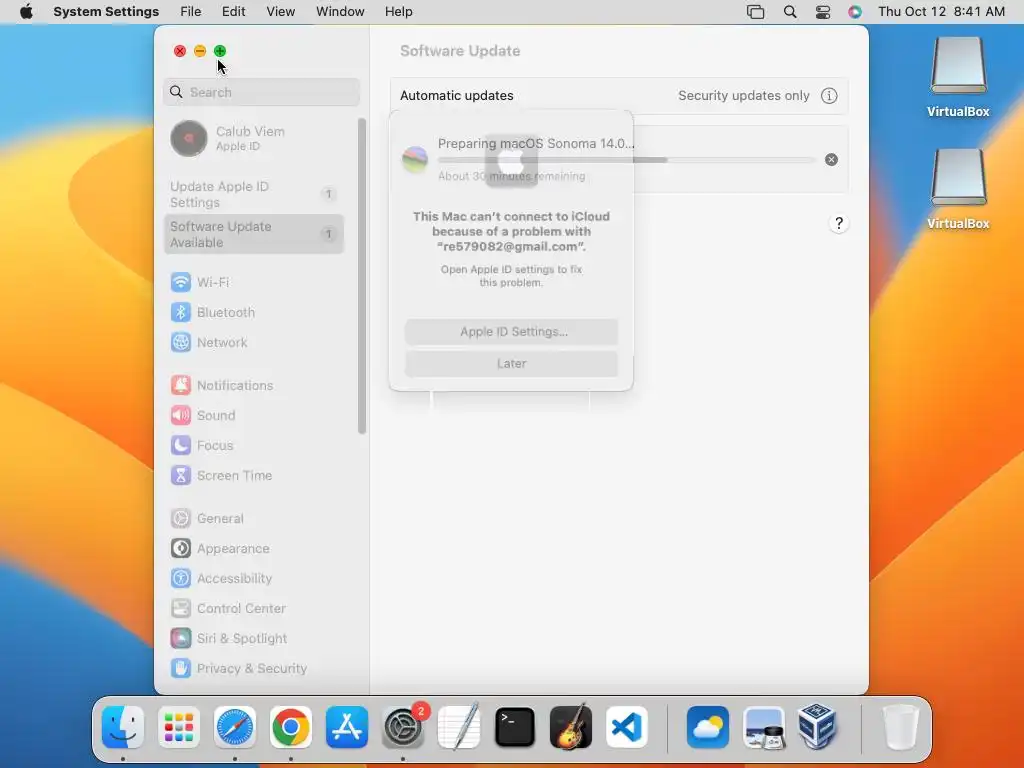Viewport: 1024px width, 768px height.
Task: Open Finder from the Dock
Action: (x=123, y=727)
